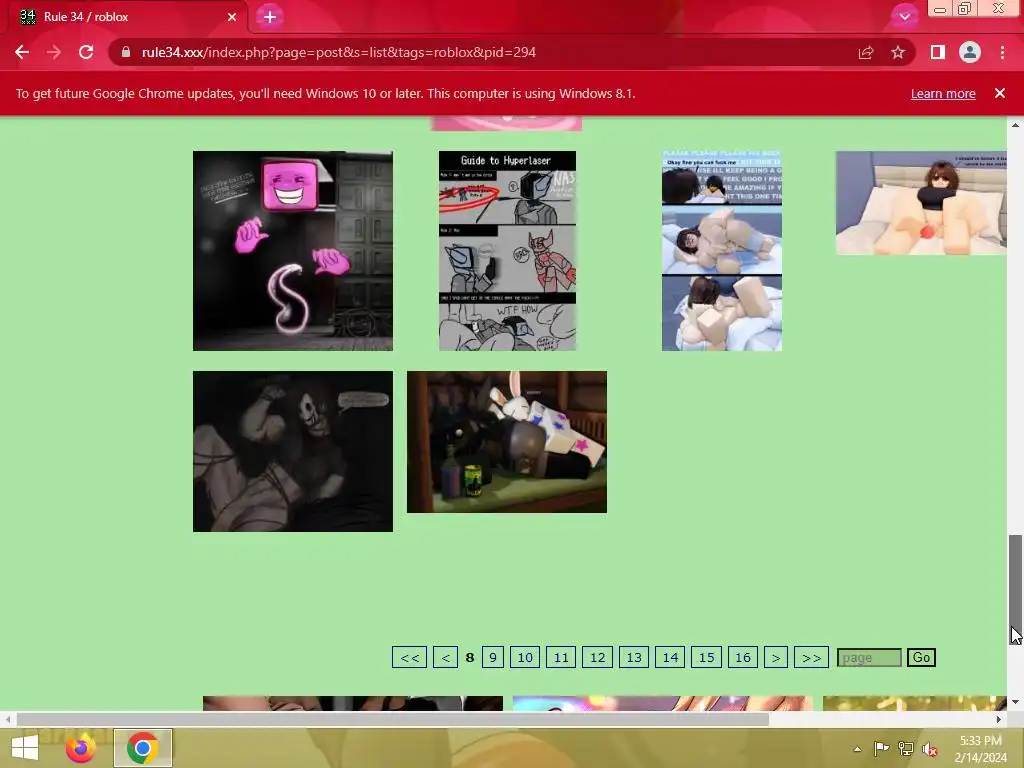Click the vertical scrollbar thumb
Screen dimensions: 1024x768
[x=1015, y=588]
